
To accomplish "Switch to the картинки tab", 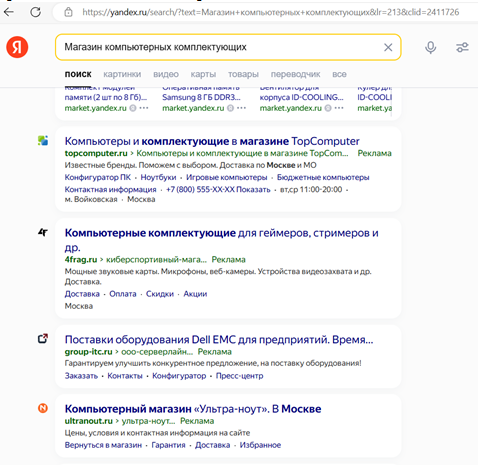I will [122, 74].
